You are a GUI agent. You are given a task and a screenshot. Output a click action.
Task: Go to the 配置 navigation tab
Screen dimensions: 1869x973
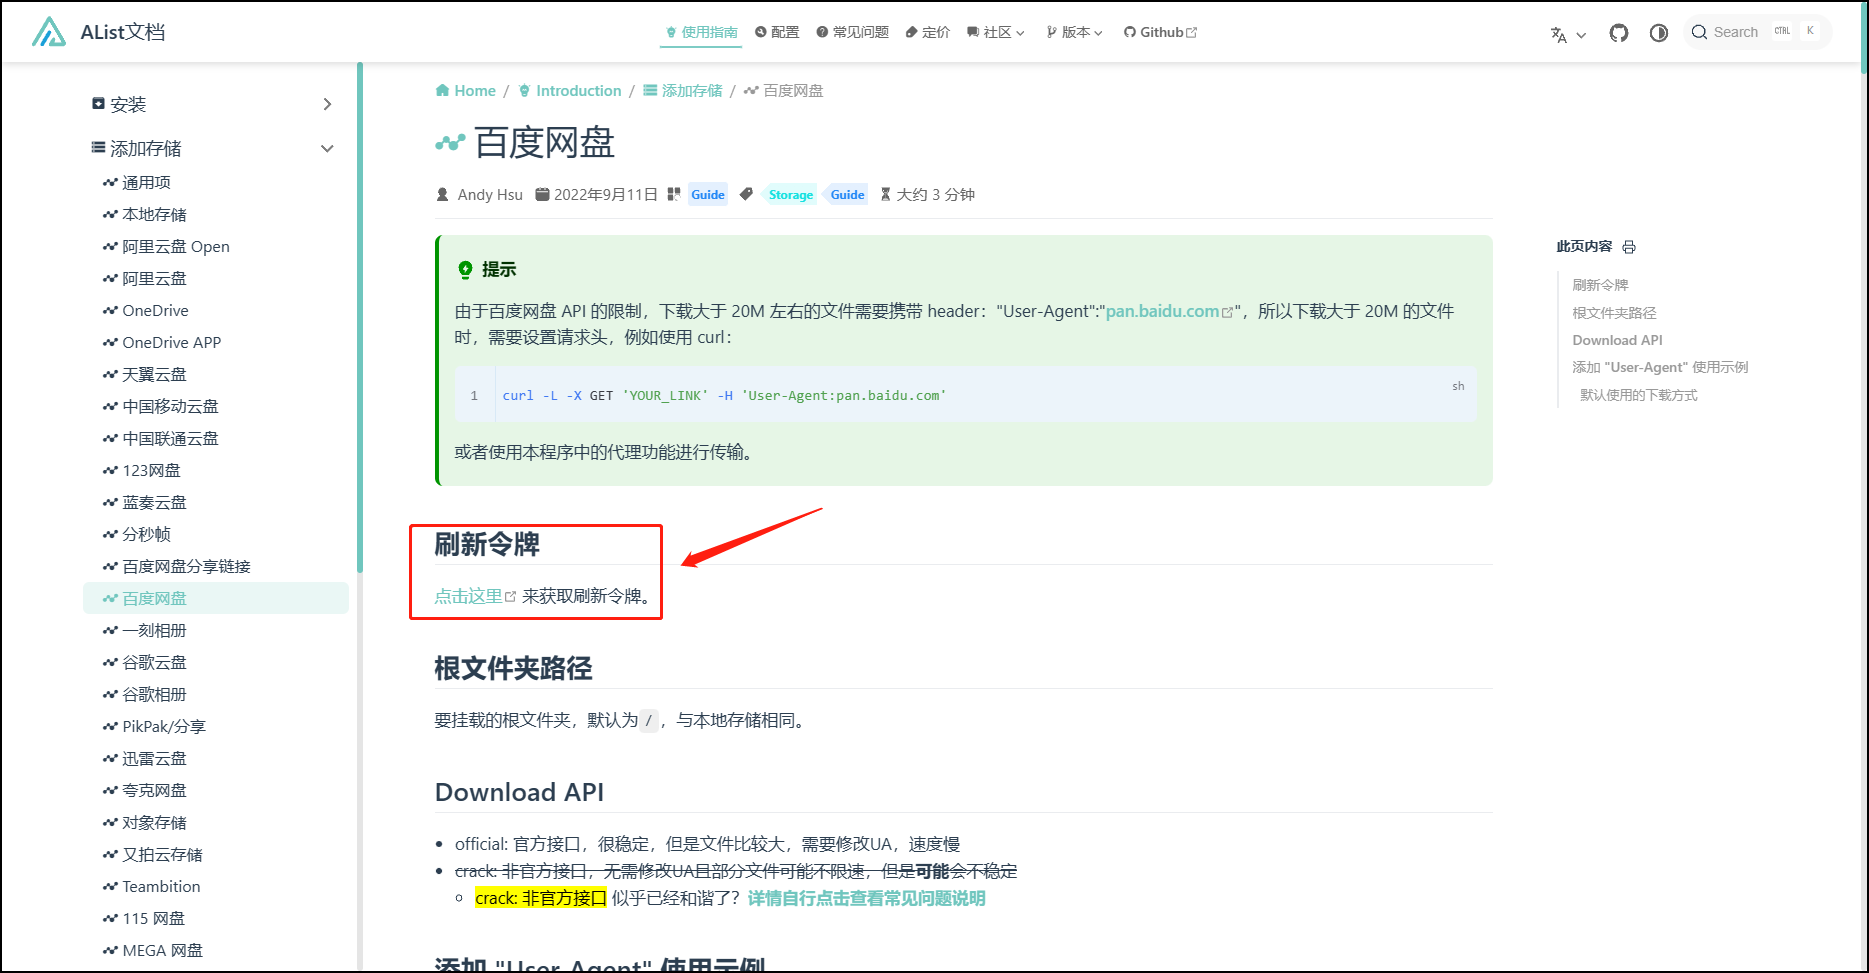click(x=777, y=32)
